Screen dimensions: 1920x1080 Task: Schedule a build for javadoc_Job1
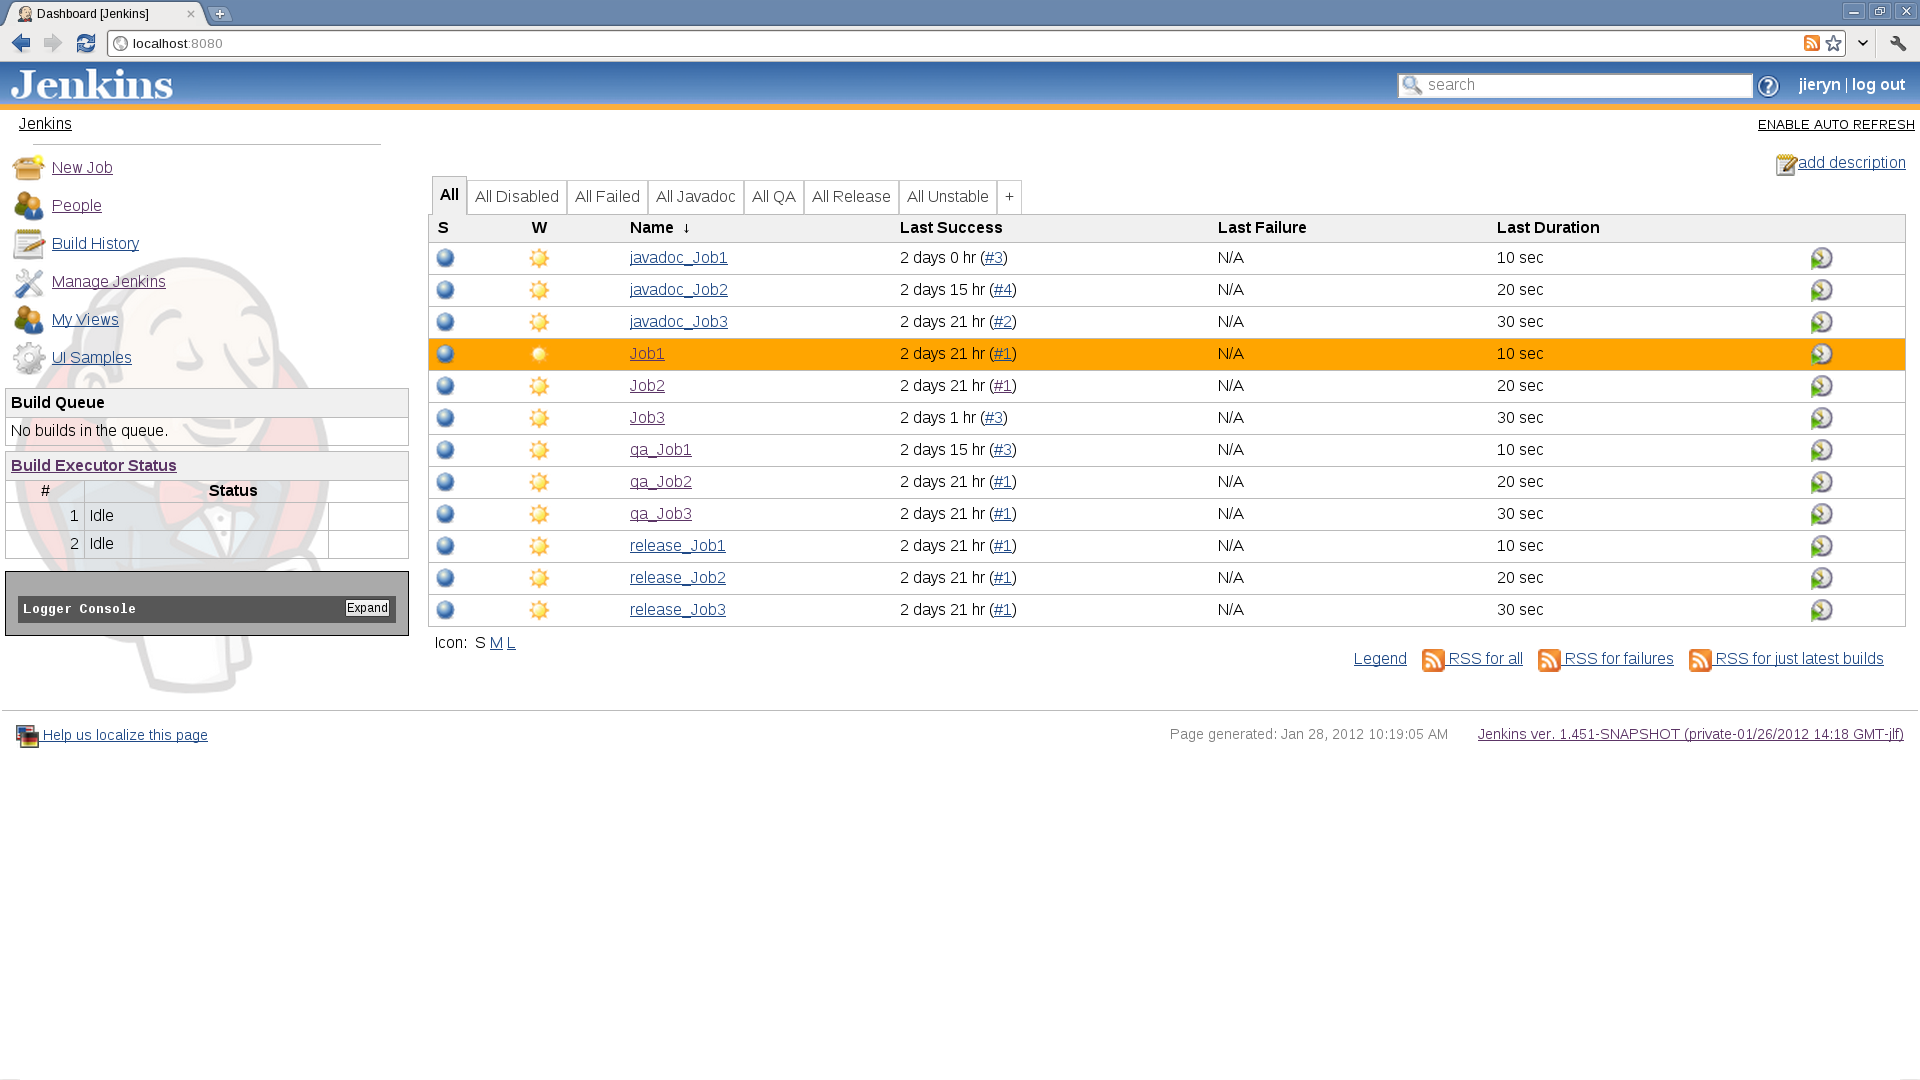(1821, 258)
